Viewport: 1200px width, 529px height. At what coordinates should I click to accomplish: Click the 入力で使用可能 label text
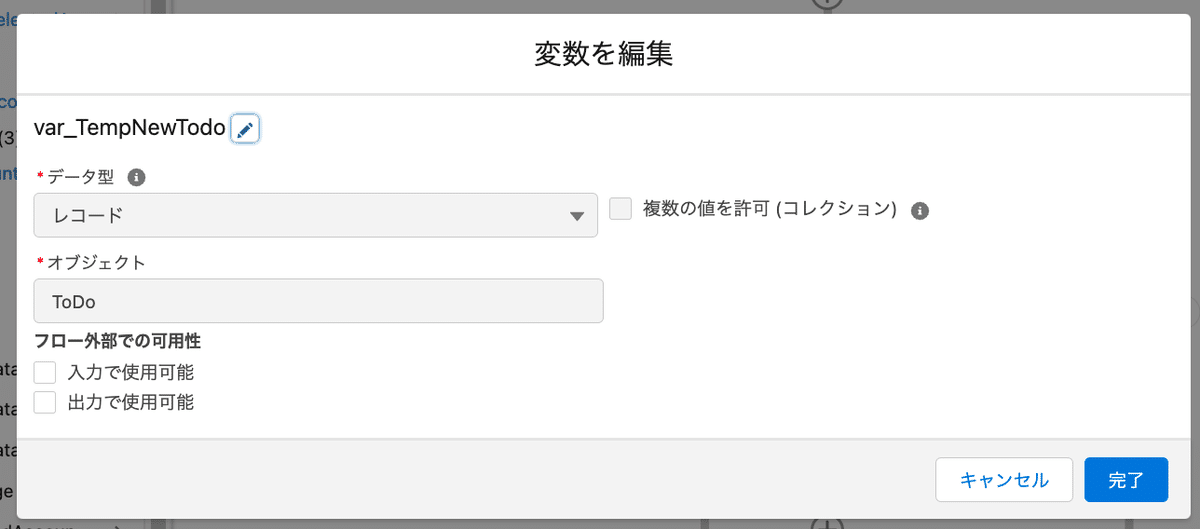(130, 373)
